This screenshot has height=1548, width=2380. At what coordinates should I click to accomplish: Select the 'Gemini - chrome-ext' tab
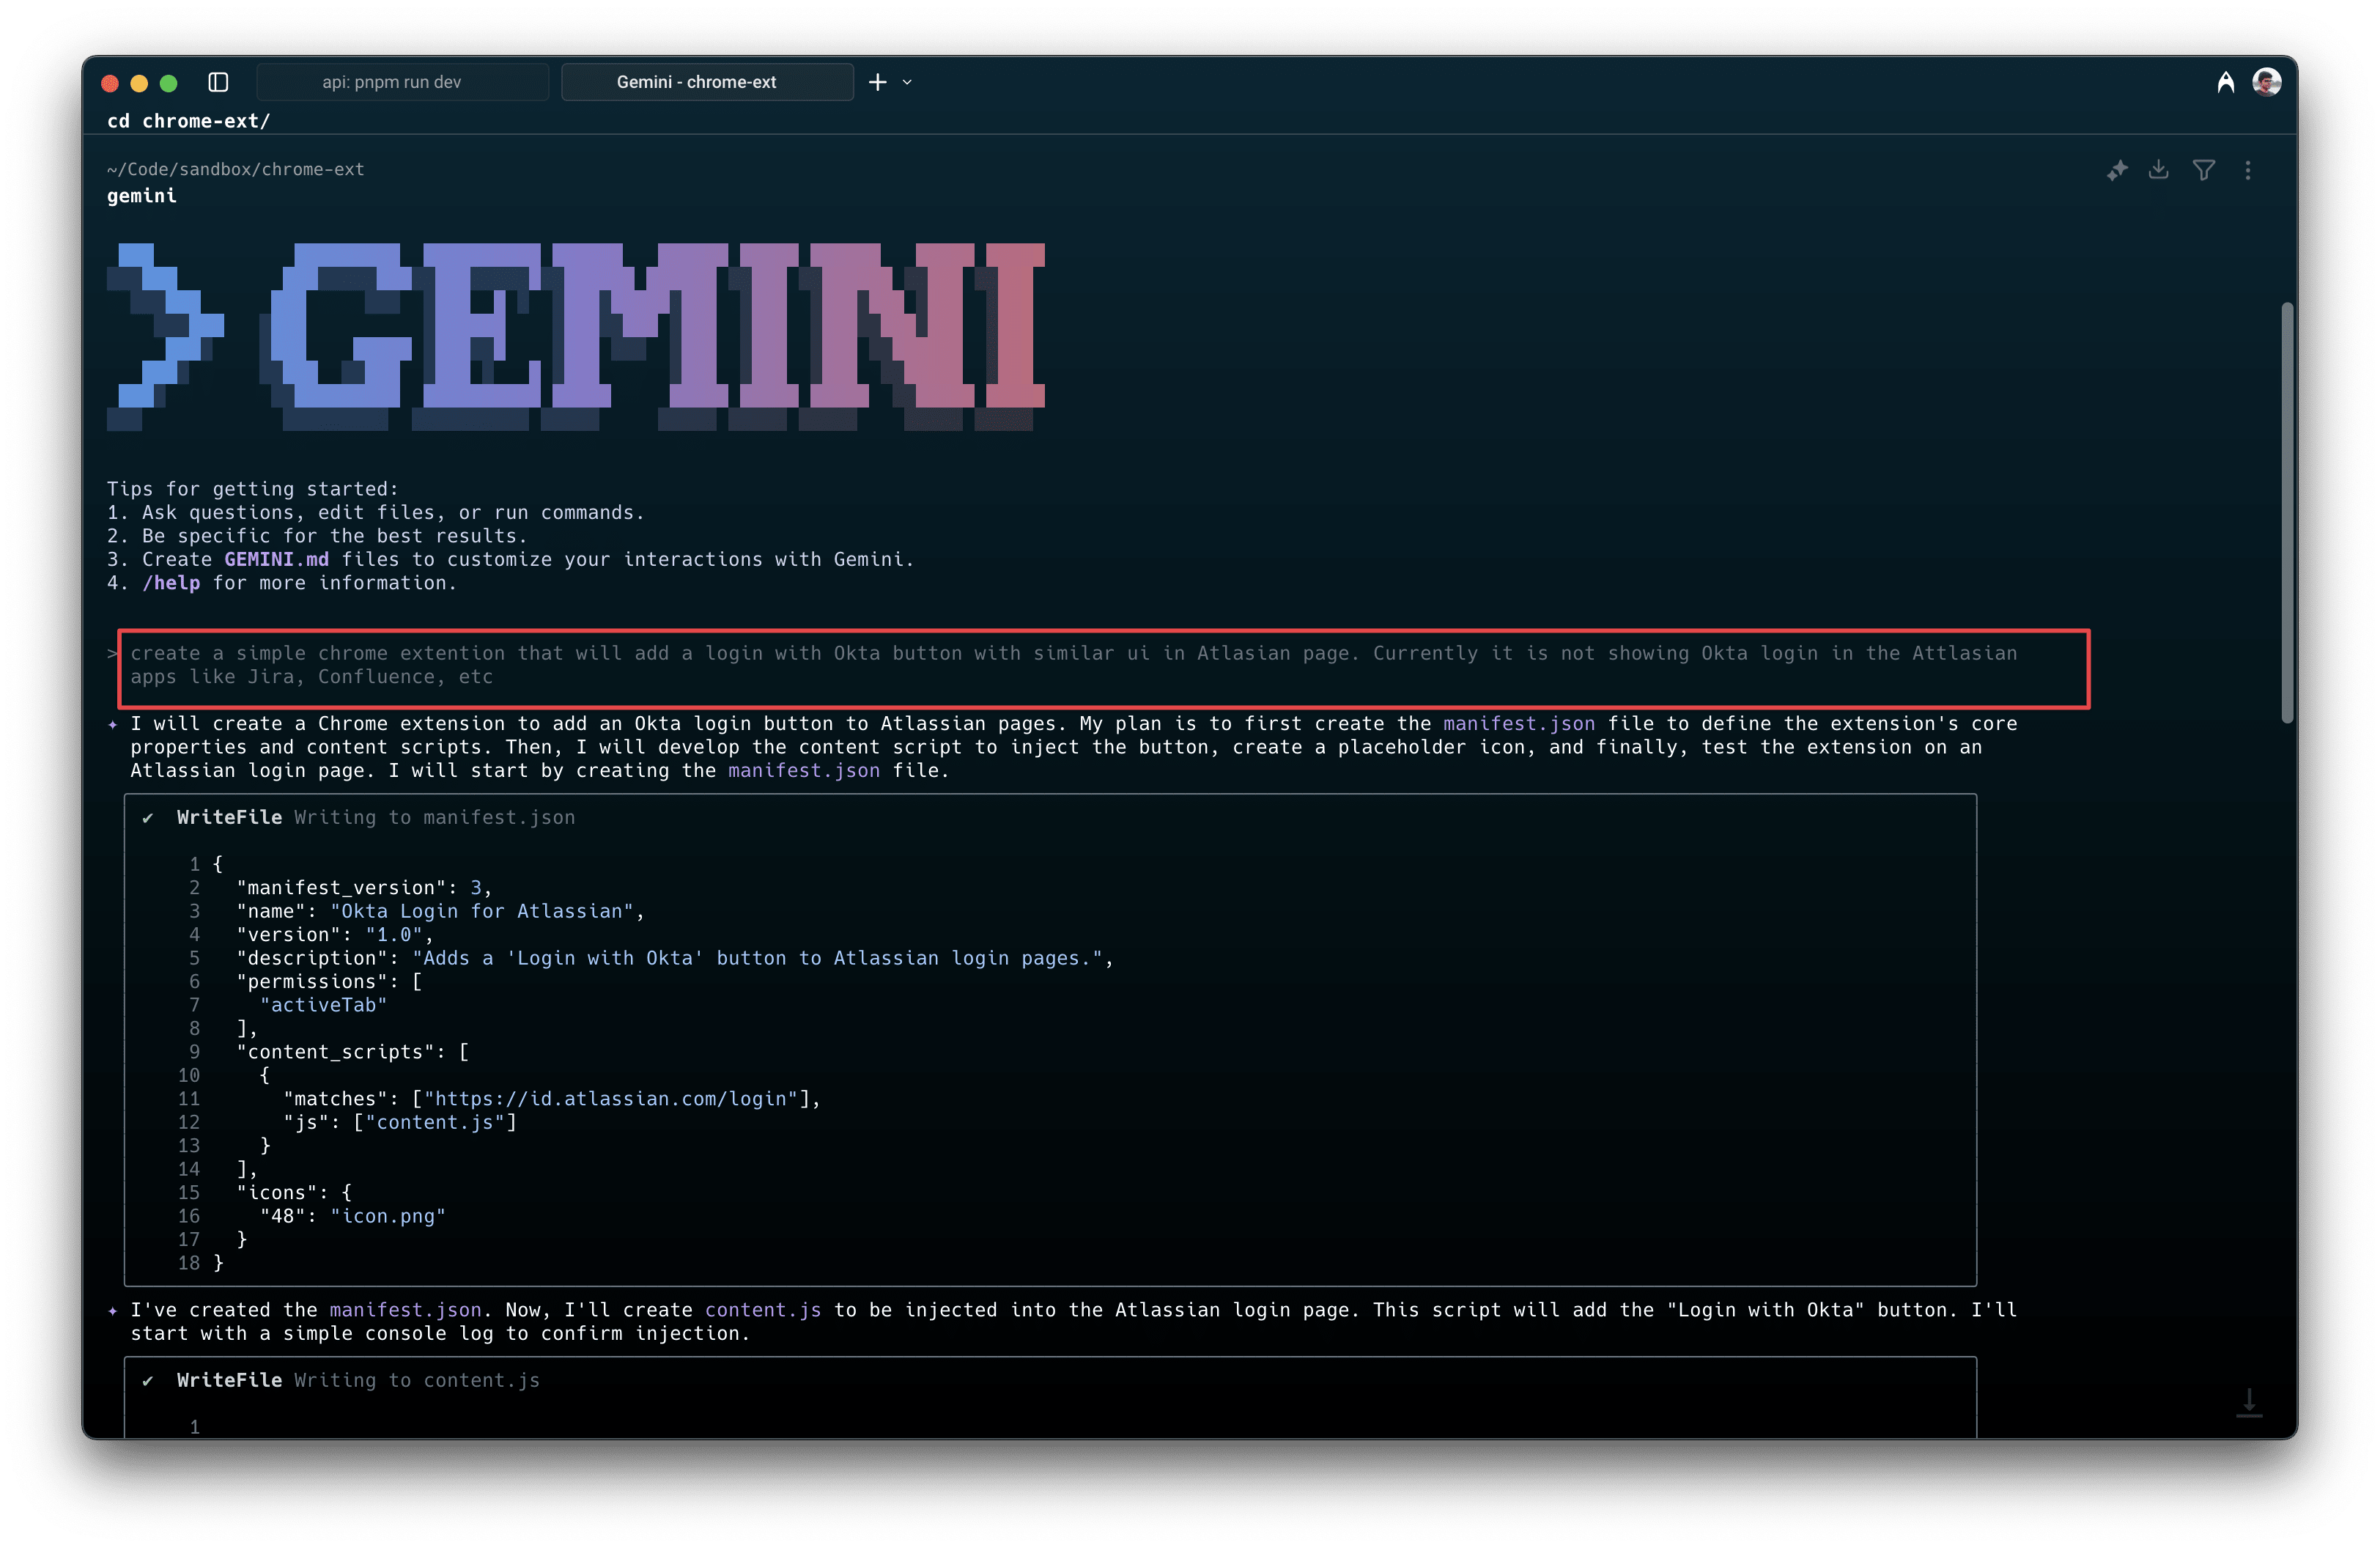[x=707, y=82]
